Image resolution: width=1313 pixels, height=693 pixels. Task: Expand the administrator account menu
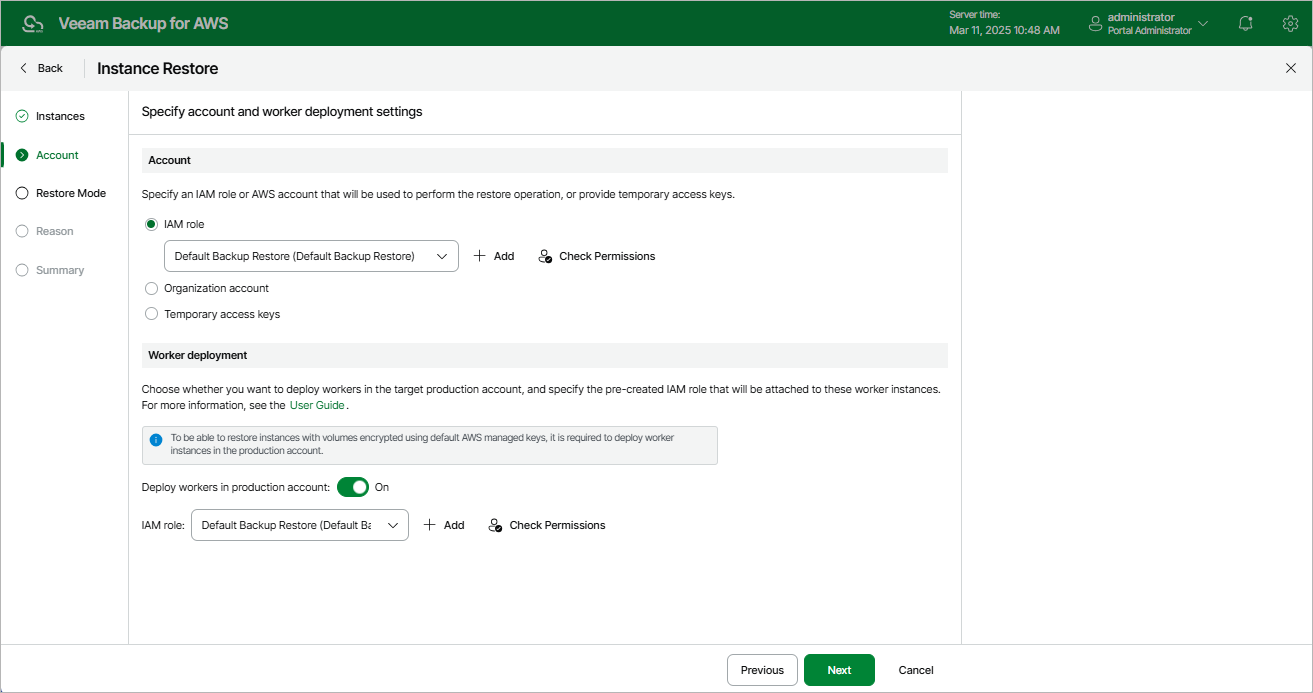click(x=1203, y=22)
